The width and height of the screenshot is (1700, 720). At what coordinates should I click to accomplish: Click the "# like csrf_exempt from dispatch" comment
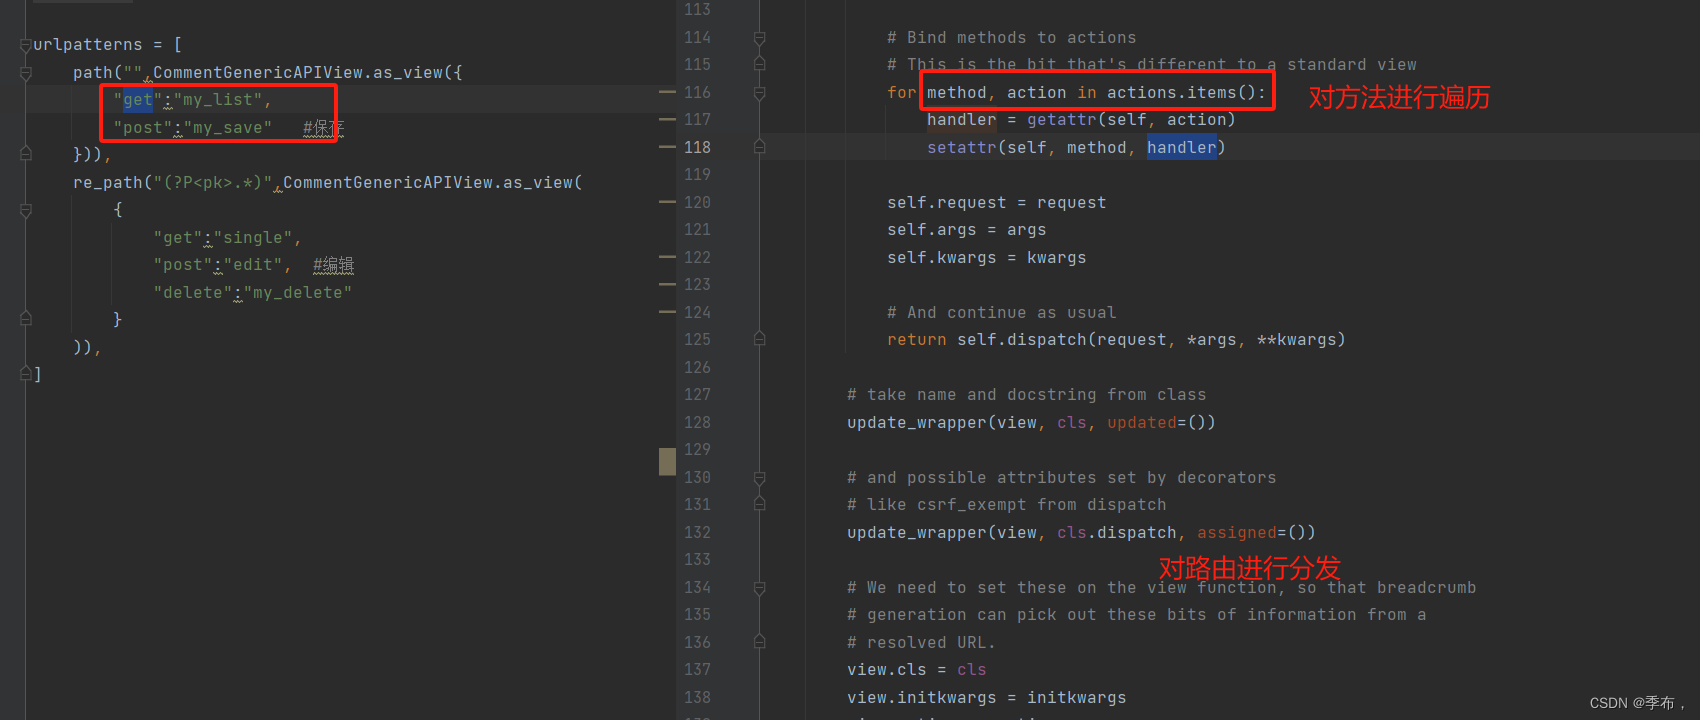point(1007,505)
